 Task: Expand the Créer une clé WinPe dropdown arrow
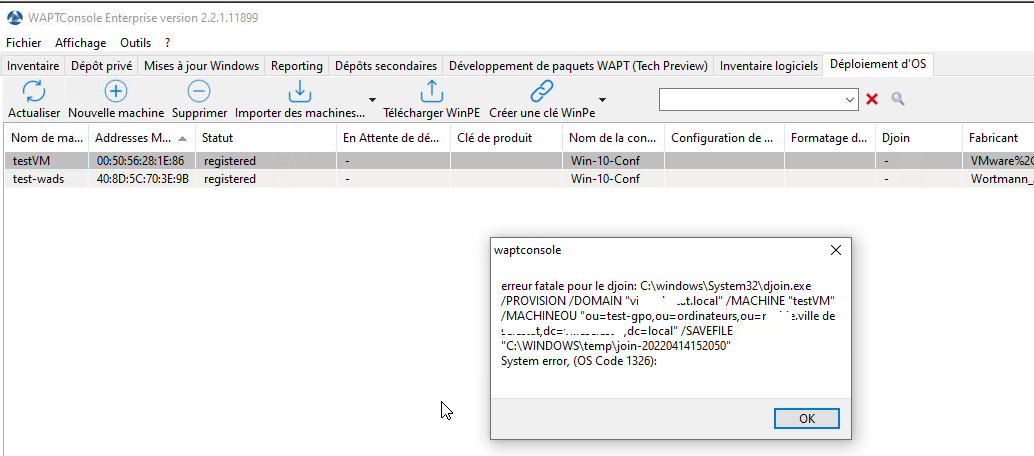pyautogui.click(x=602, y=100)
